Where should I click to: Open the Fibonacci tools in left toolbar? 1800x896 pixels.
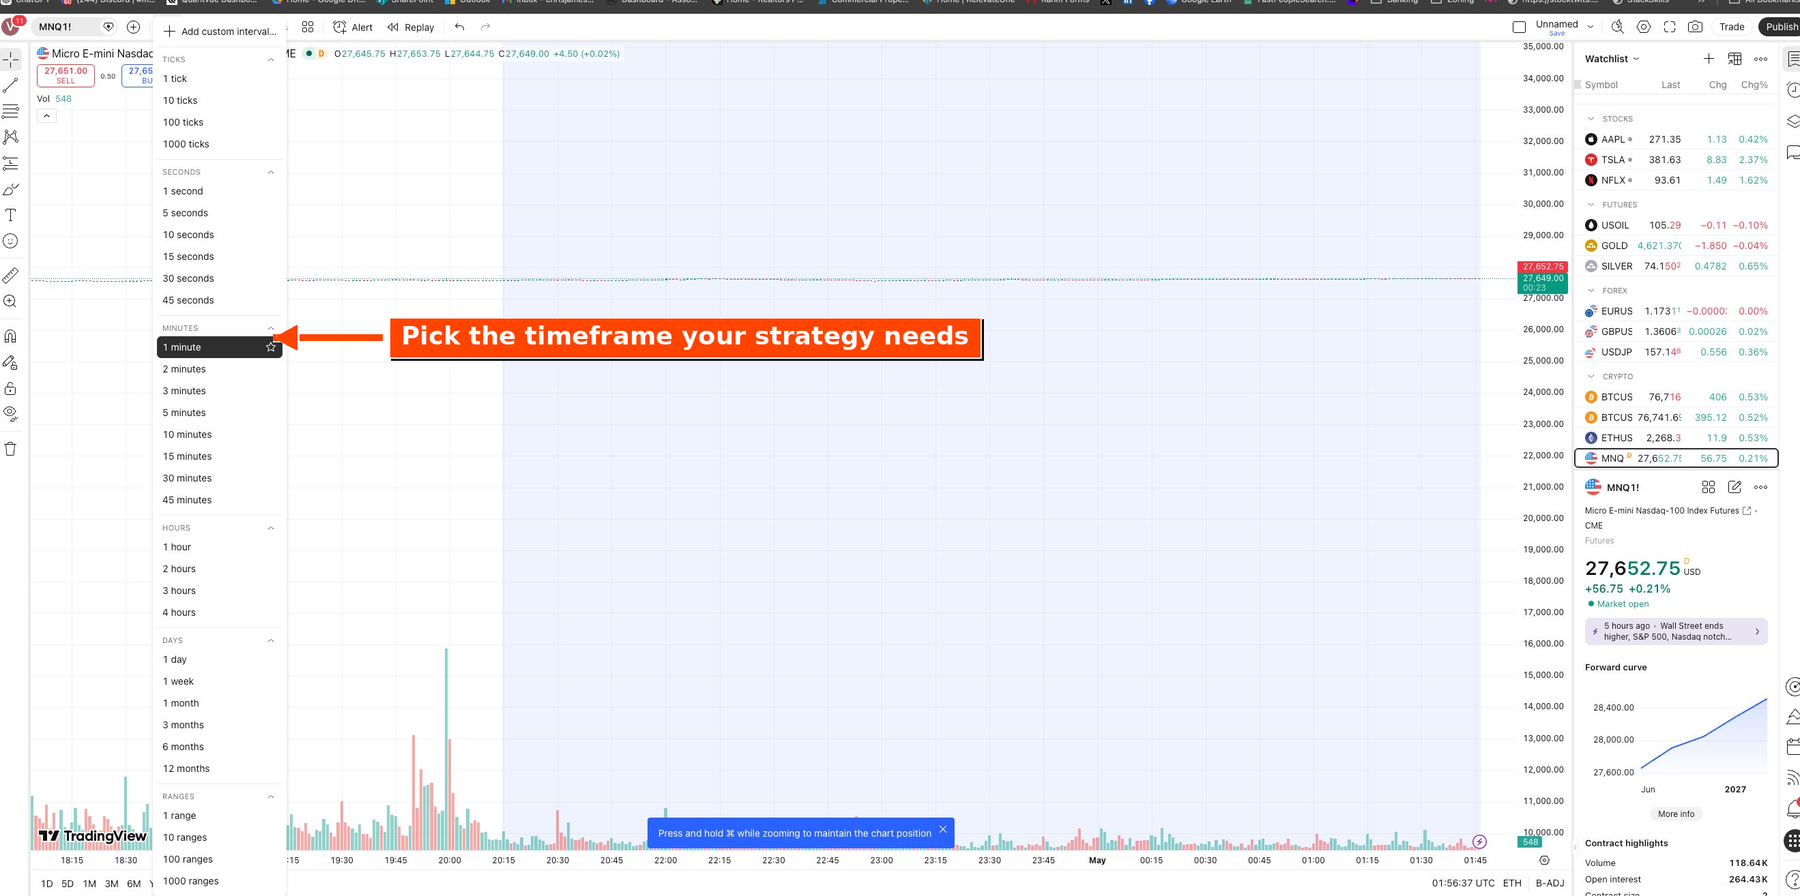pyautogui.click(x=11, y=111)
